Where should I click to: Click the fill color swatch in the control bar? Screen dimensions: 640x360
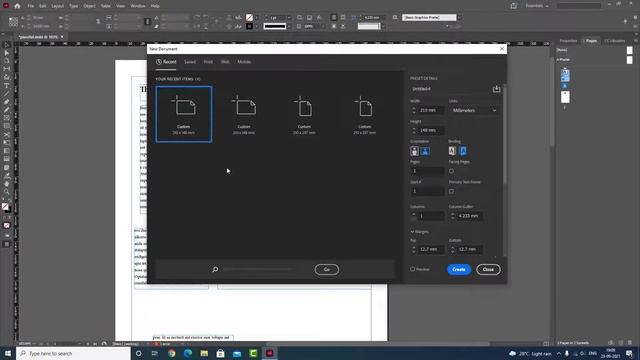coord(249,18)
